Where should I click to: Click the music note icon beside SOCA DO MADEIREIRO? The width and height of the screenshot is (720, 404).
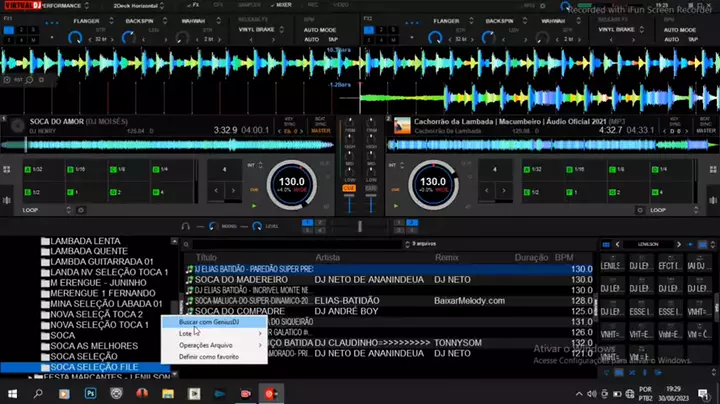point(190,281)
